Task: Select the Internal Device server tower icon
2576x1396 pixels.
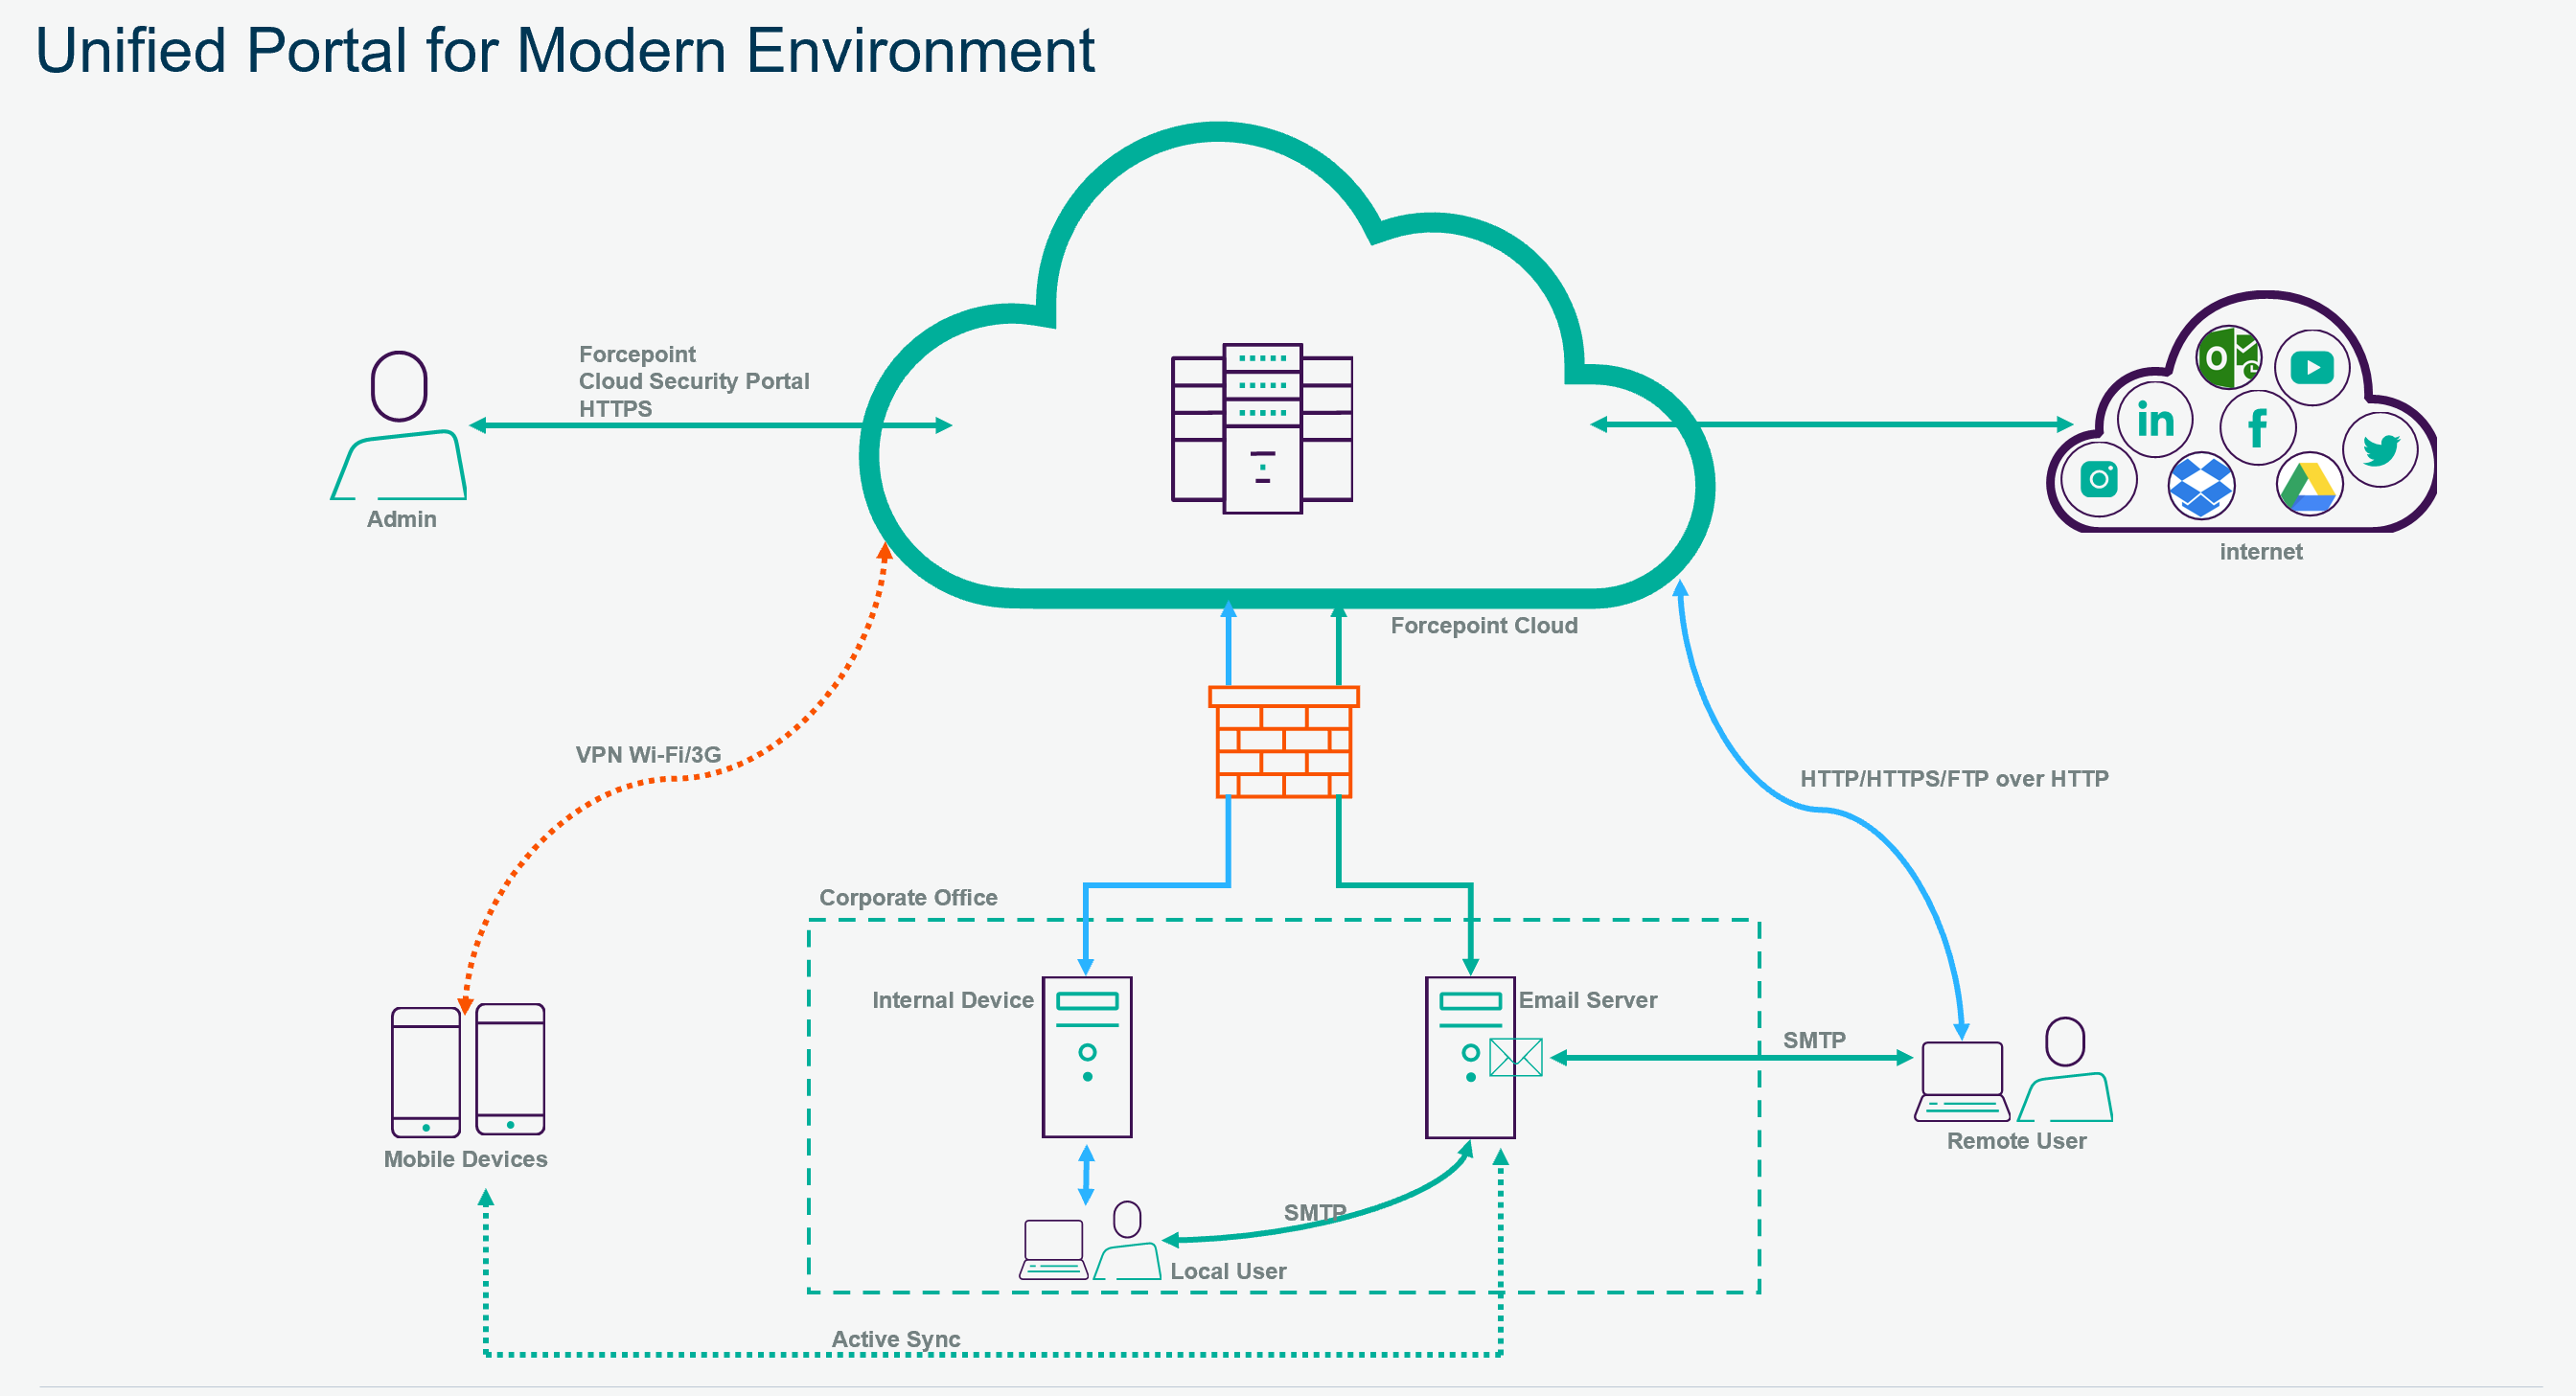Action: (x=1087, y=1057)
